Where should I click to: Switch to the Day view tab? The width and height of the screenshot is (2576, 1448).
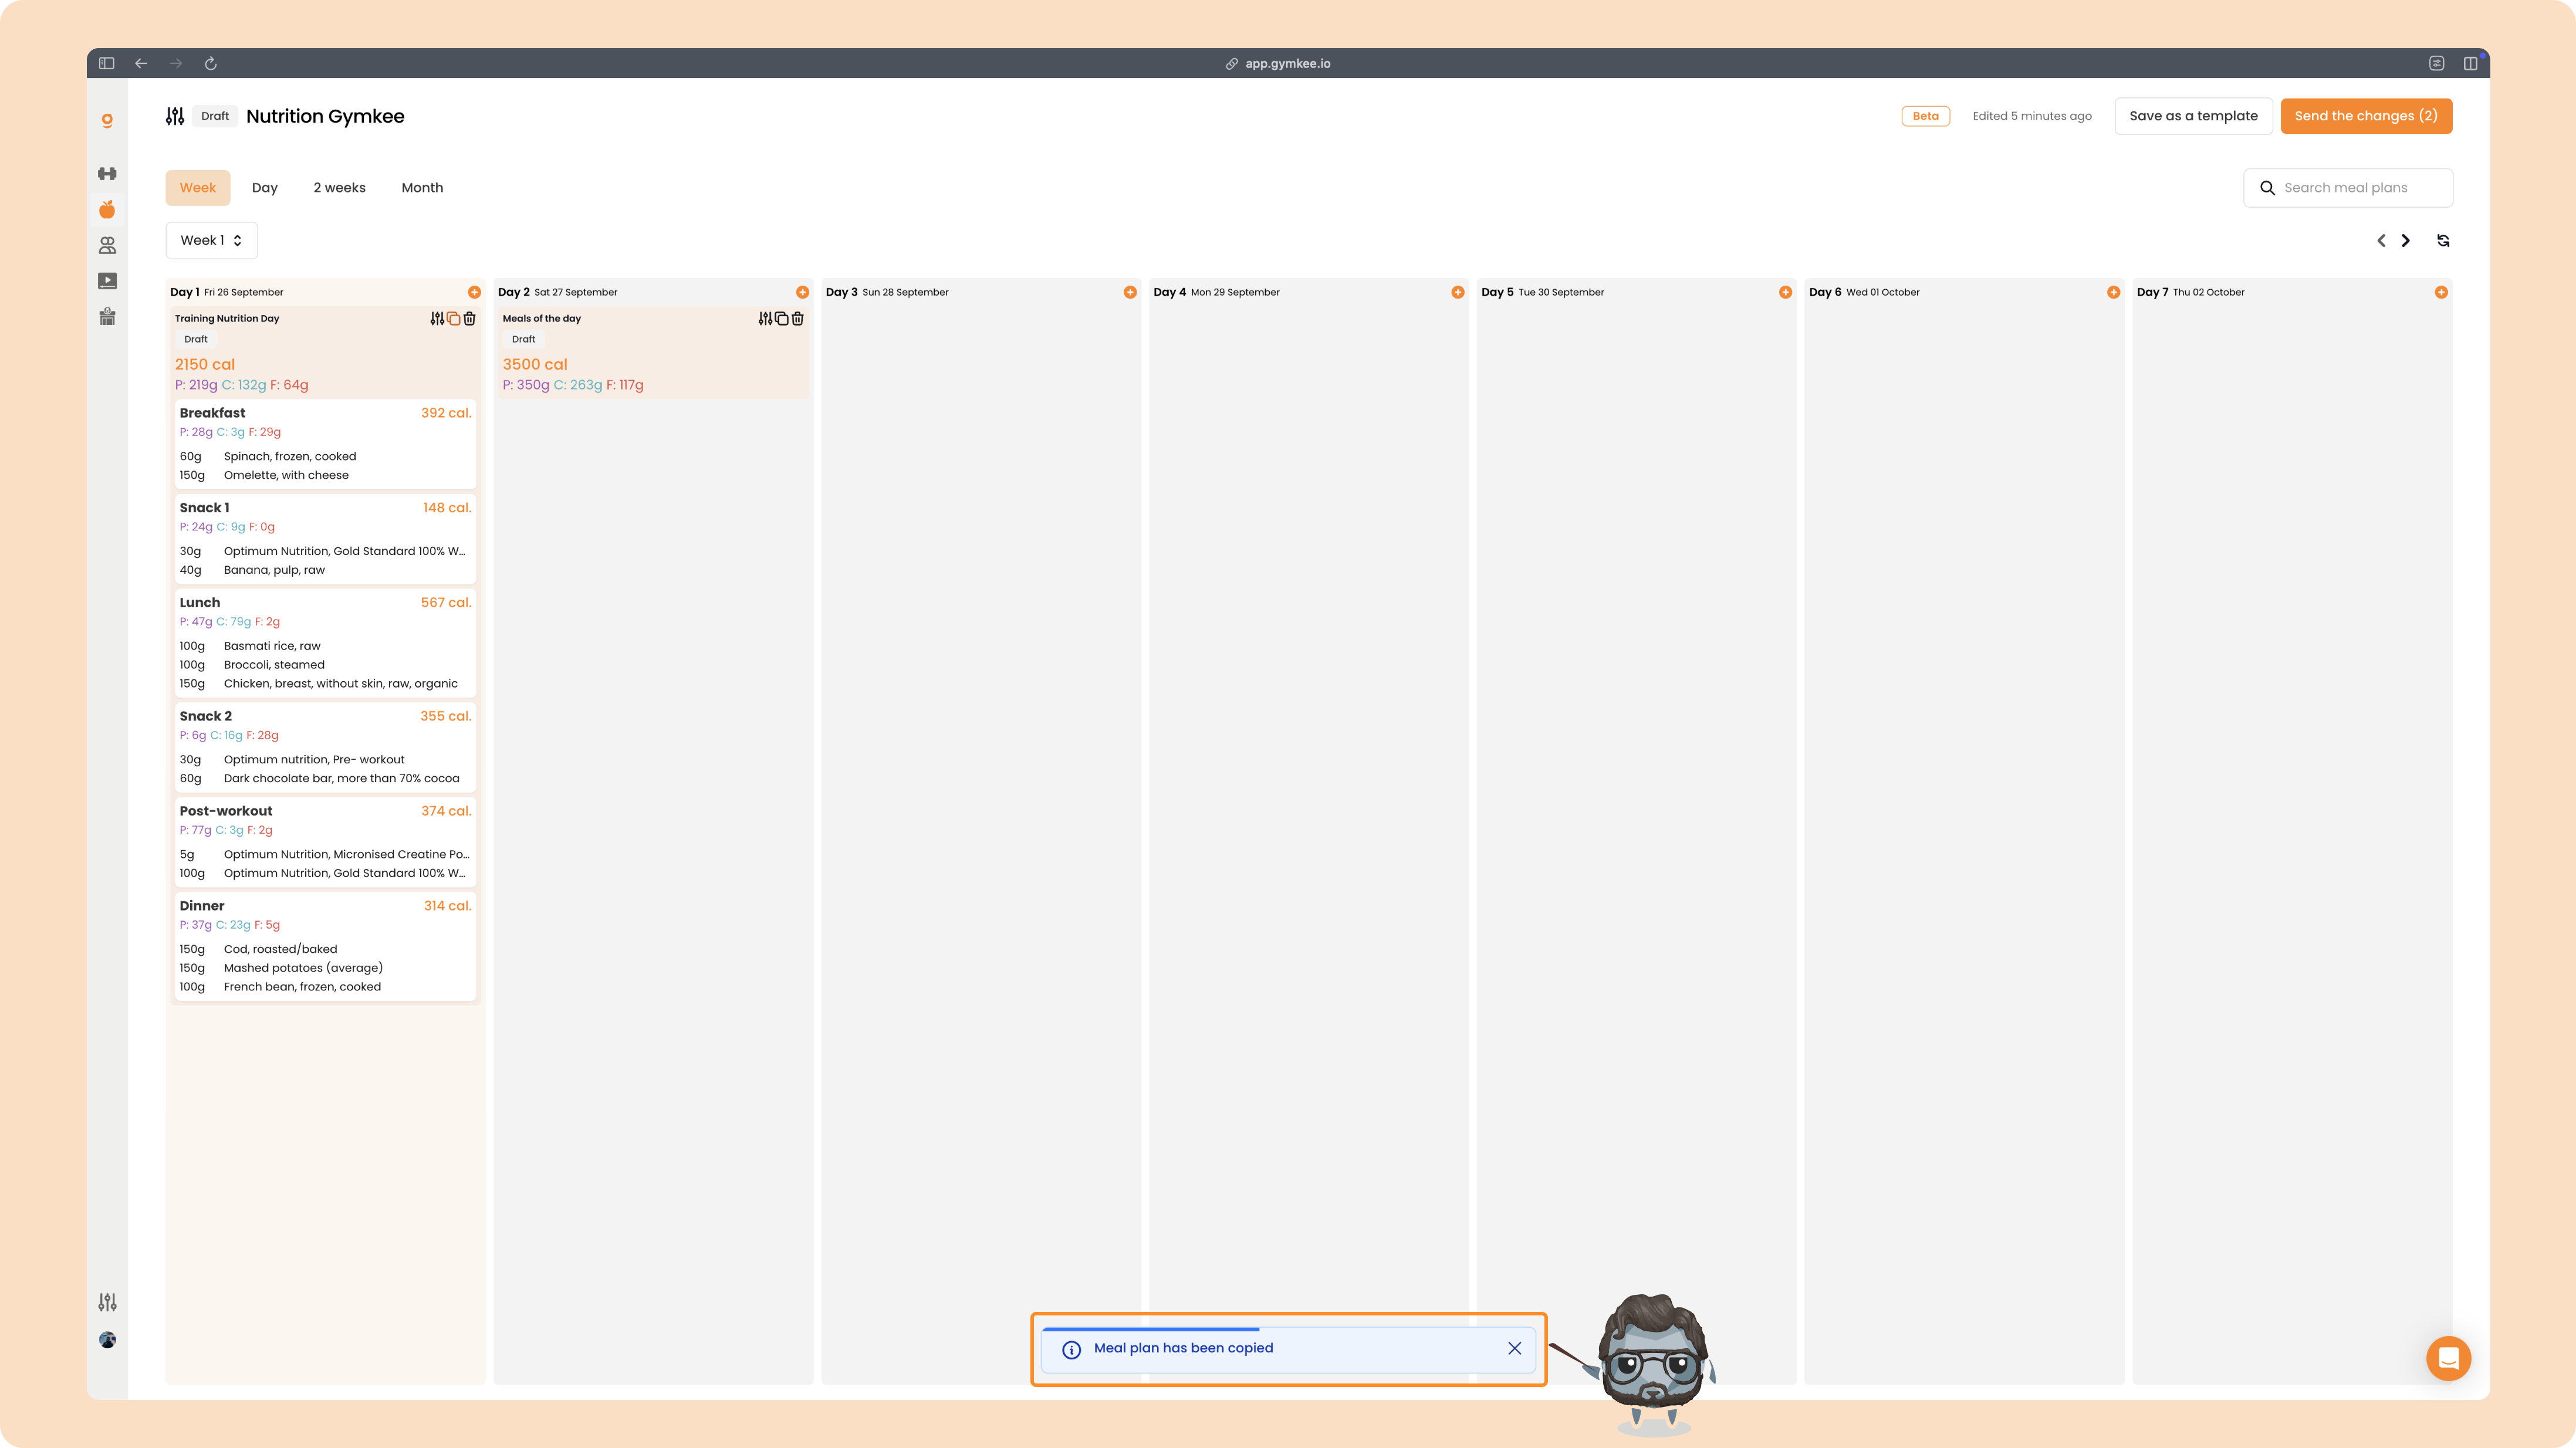tap(265, 188)
